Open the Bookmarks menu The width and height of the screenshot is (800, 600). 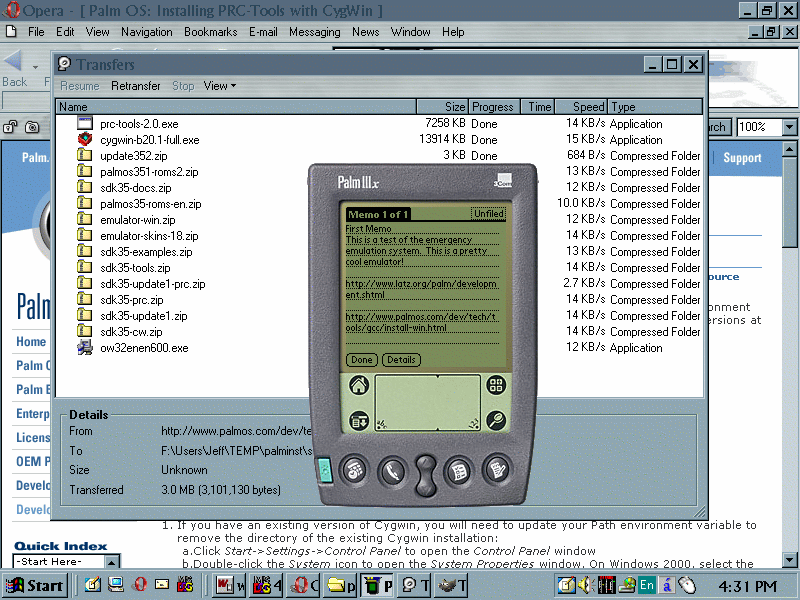211,32
